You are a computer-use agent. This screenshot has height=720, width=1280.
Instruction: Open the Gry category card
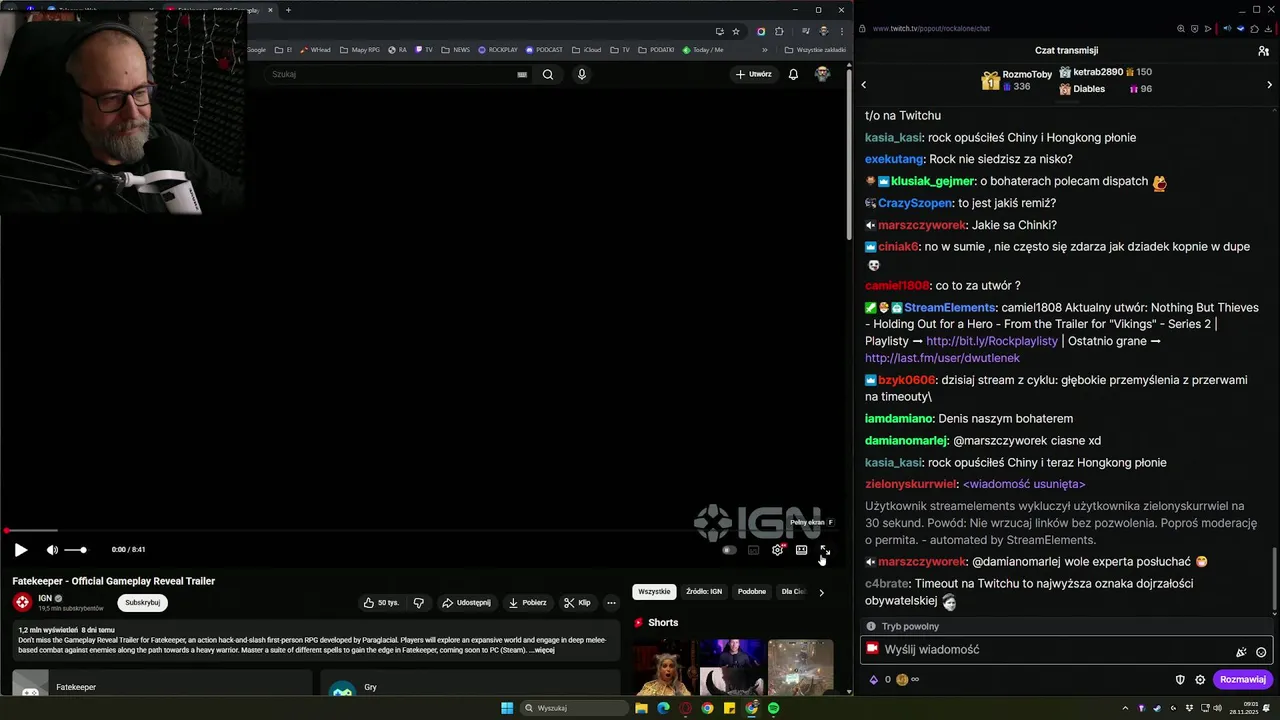click(470, 683)
